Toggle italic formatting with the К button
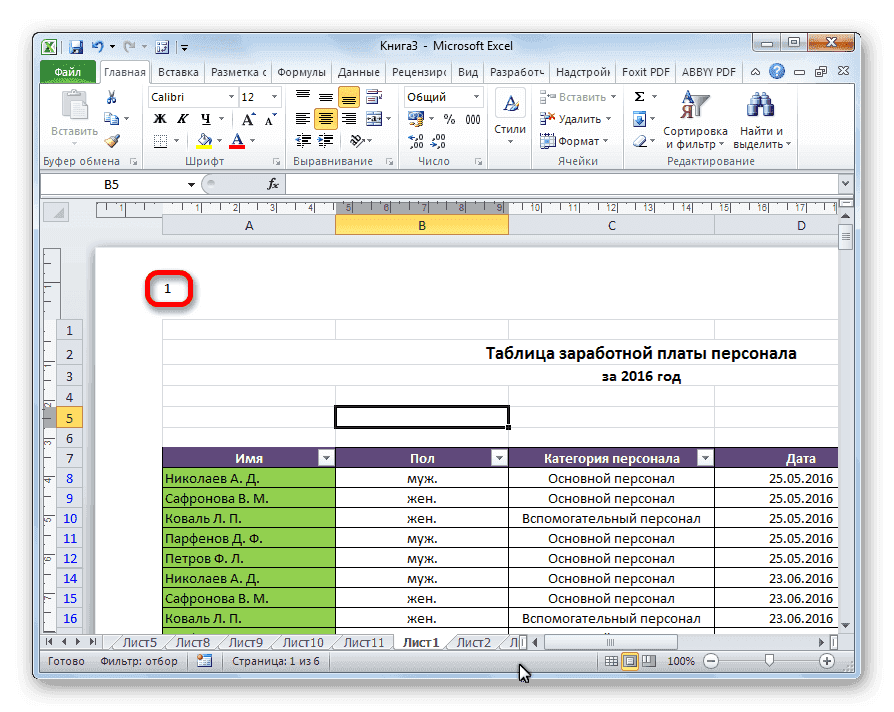The width and height of the screenshot is (894, 712). [181, 119]
